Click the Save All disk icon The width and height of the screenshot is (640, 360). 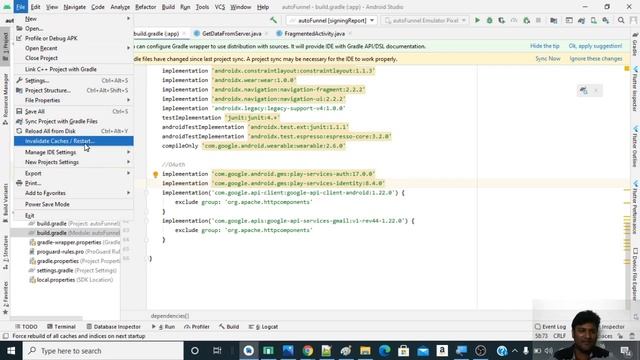[x=19, y=111]
